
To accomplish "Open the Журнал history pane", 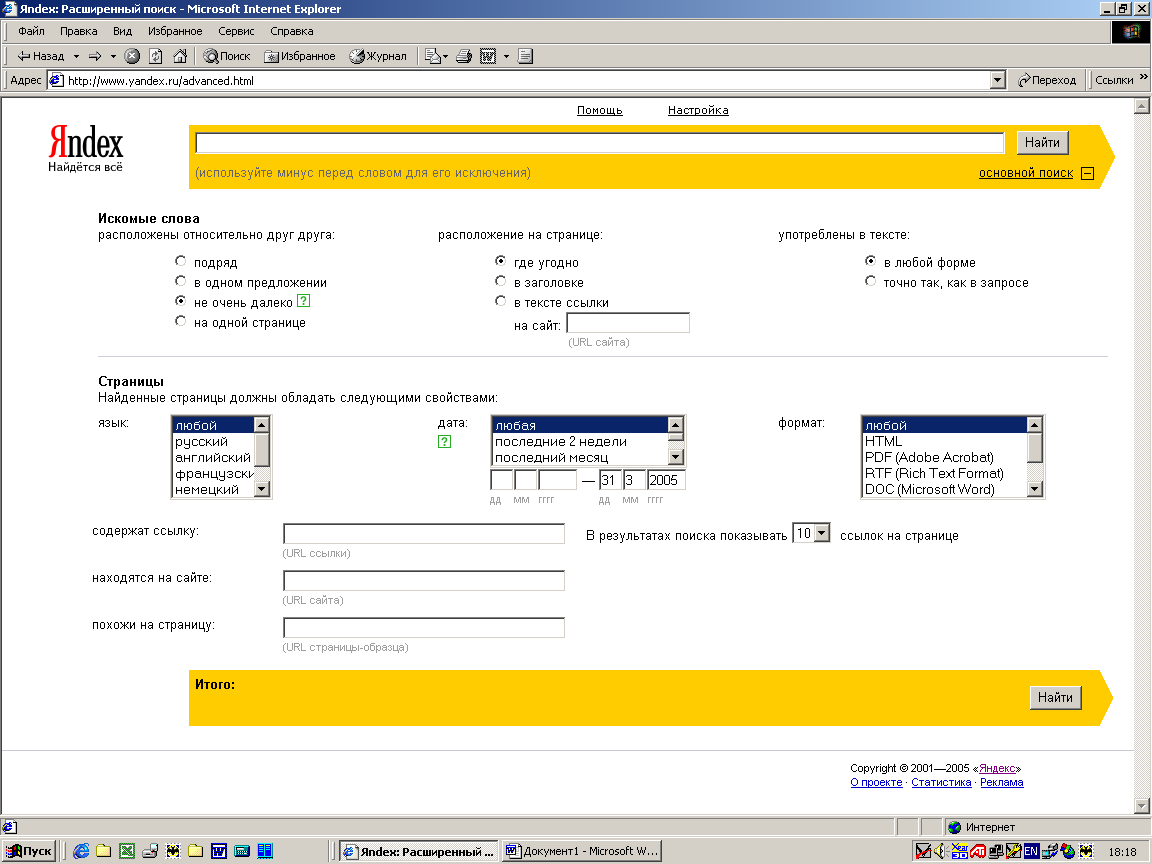I will pos(378,56).
